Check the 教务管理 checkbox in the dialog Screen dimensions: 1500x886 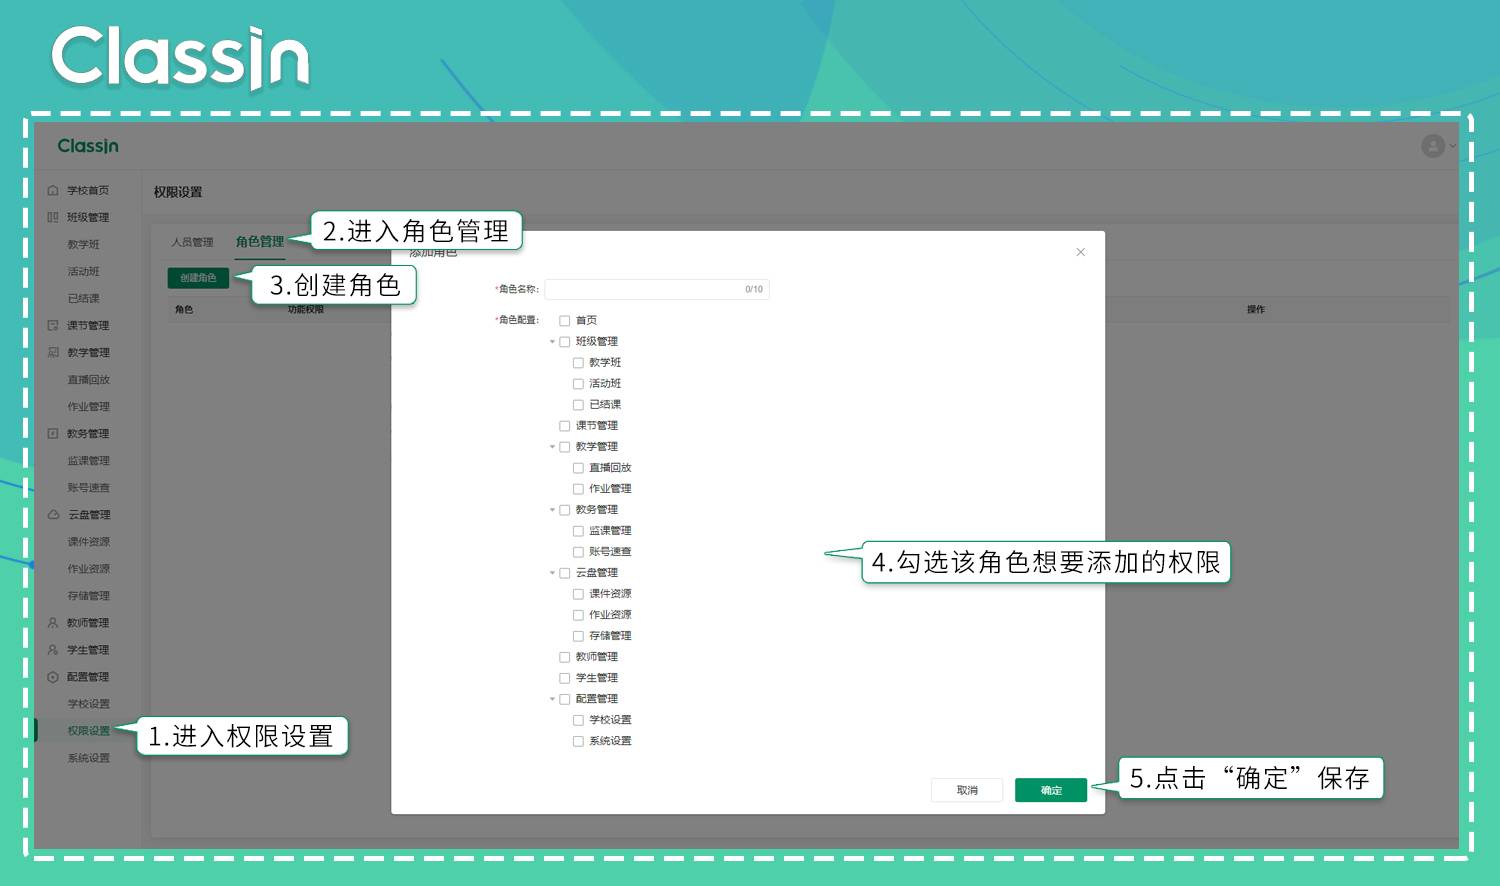(565, 510)
